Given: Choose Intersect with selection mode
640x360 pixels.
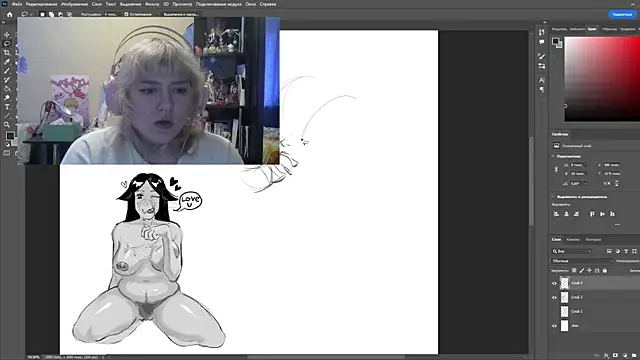Looking at the screenshot, I should pyautogui.click(x=69, y=14).
